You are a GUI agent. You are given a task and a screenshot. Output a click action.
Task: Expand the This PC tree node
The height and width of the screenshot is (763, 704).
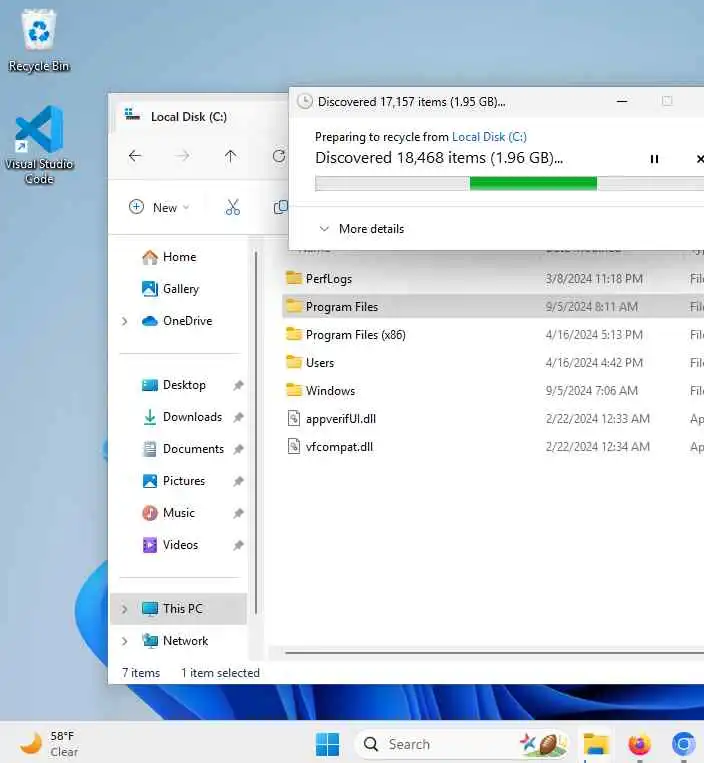pyautogui.click(x=125, y=609)
